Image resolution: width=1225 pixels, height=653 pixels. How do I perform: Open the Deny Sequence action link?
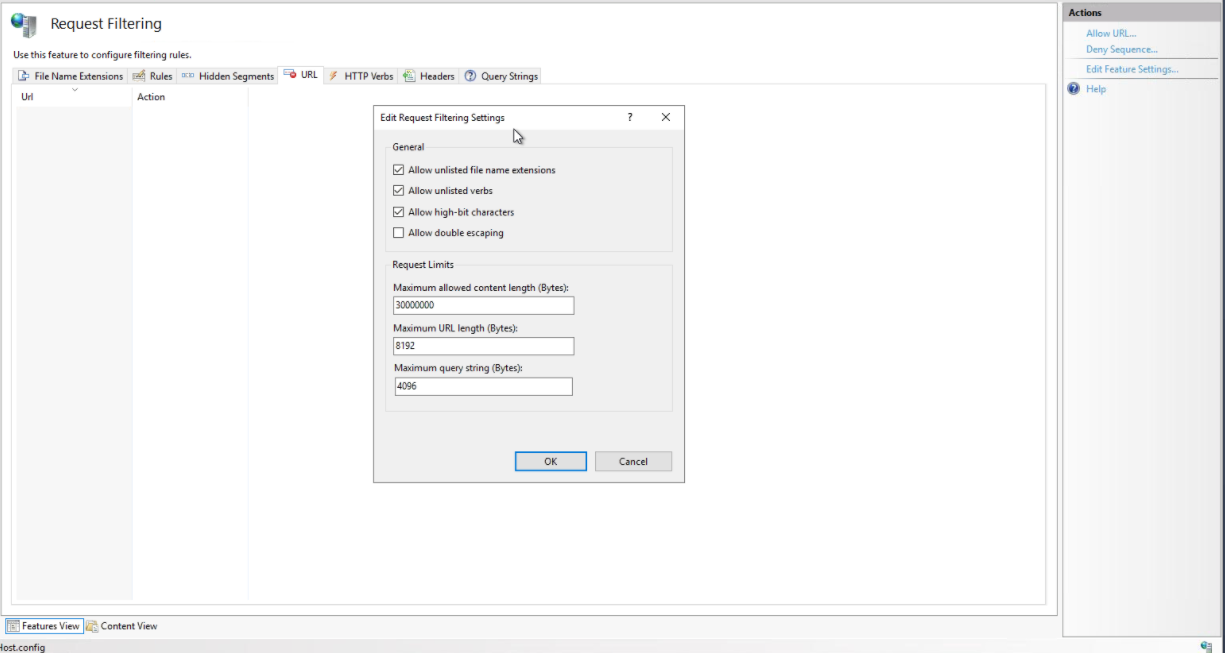tap(1121, 49)
